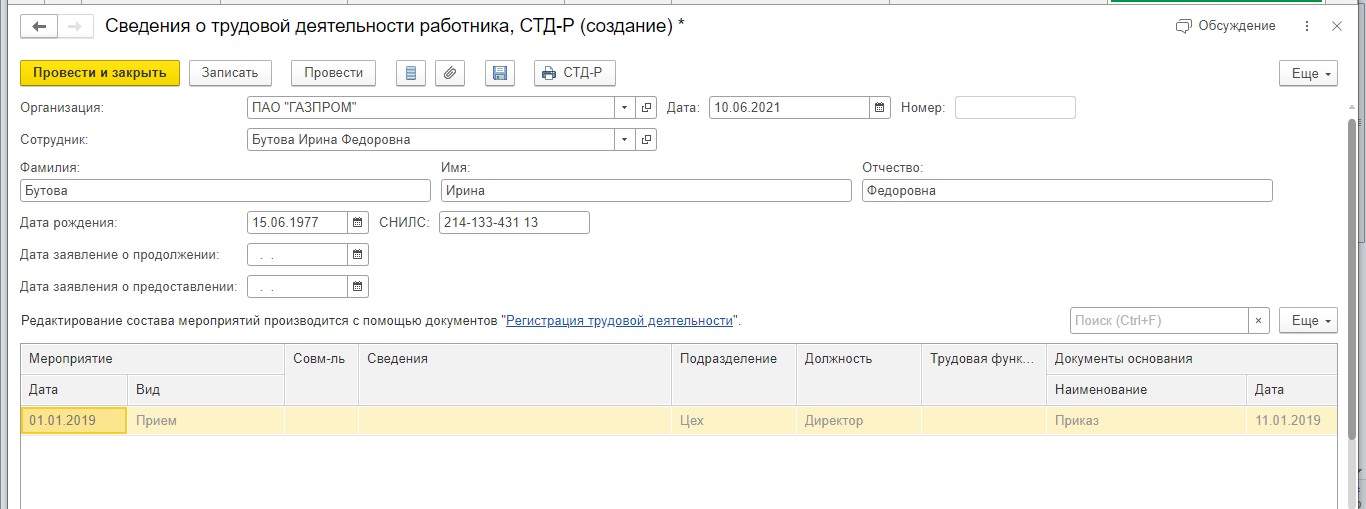Click the Провести и закрыть button

coord(100,73)
